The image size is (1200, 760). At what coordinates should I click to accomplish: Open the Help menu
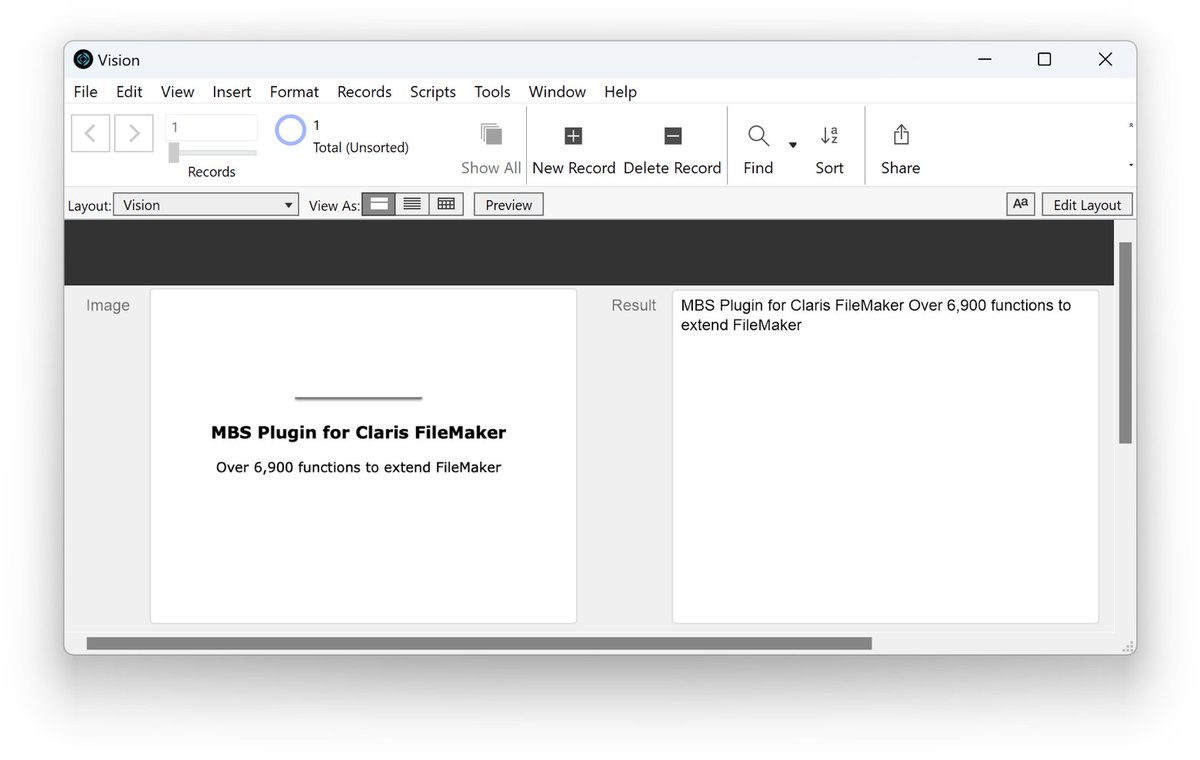click(x=620, y=92)
